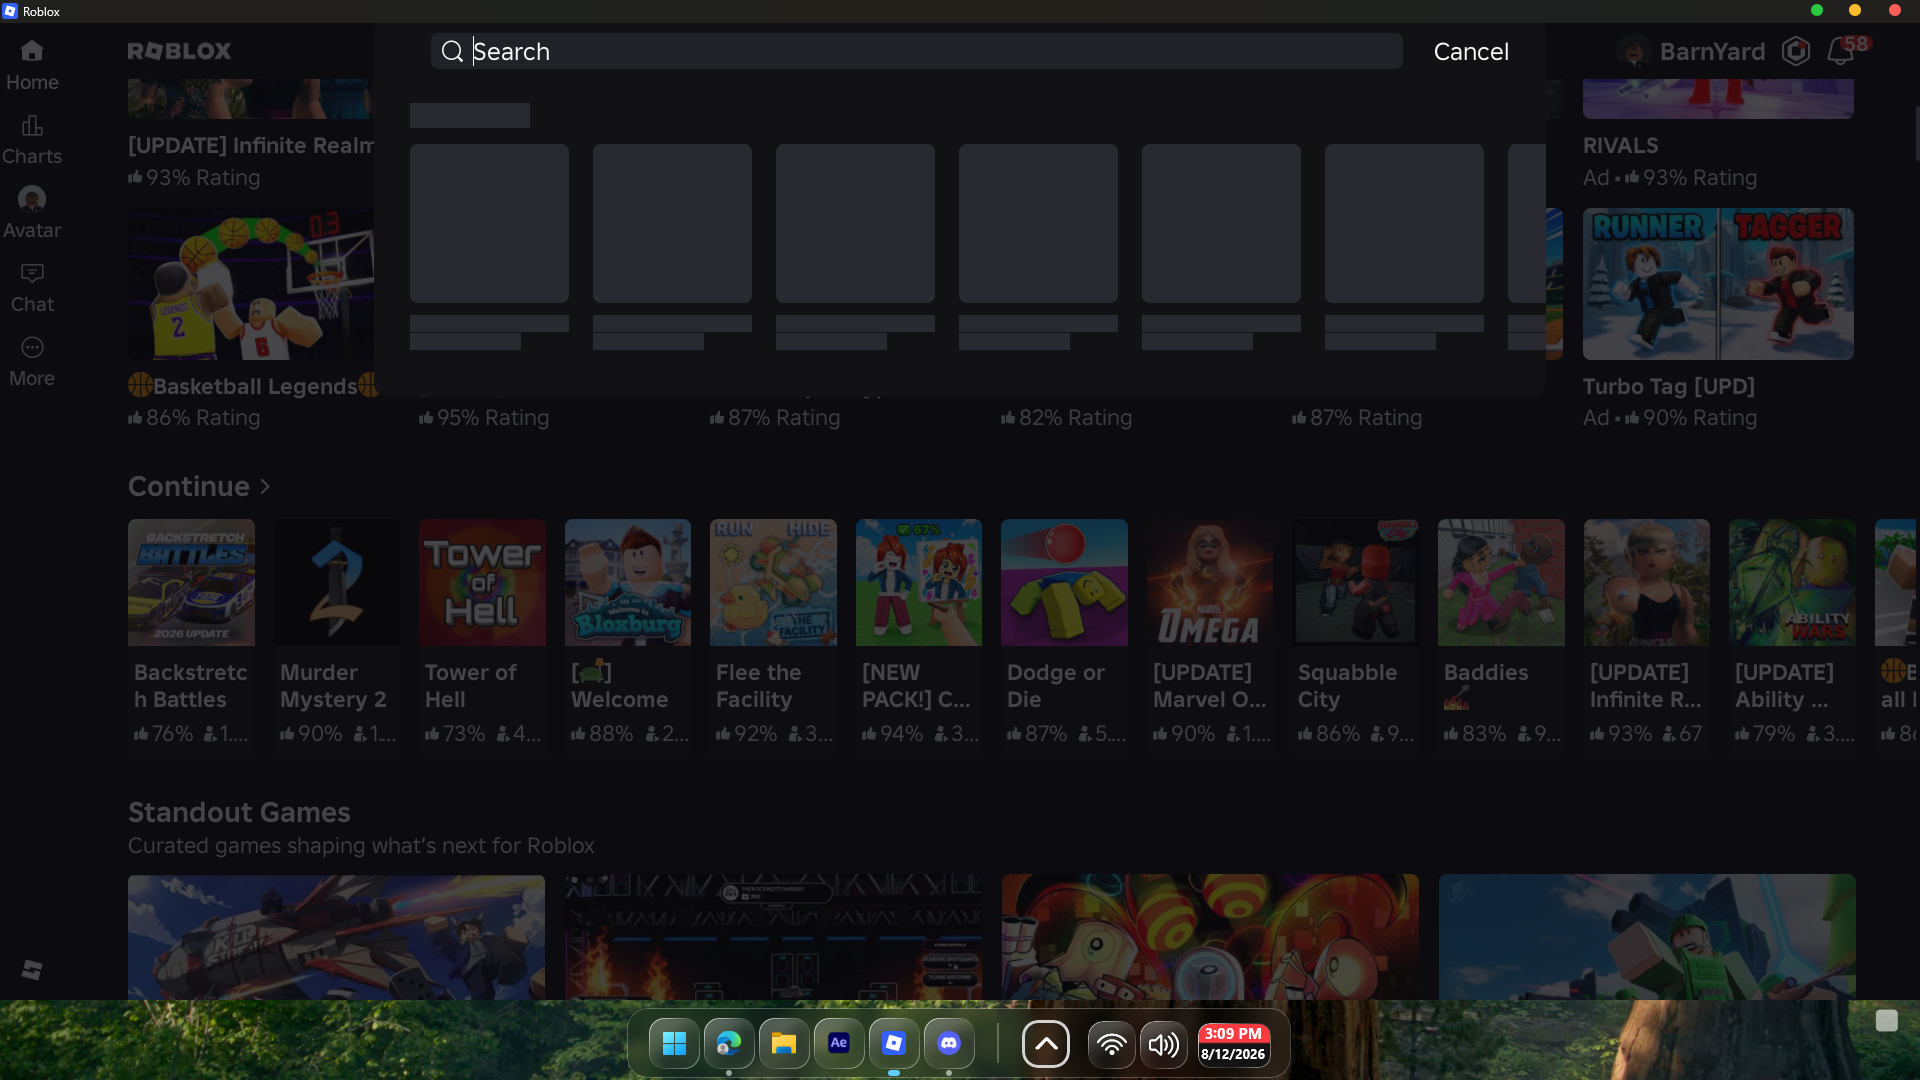
Task: Open Tower of Hell game thumbnail
Action: (x=482, y=582)
